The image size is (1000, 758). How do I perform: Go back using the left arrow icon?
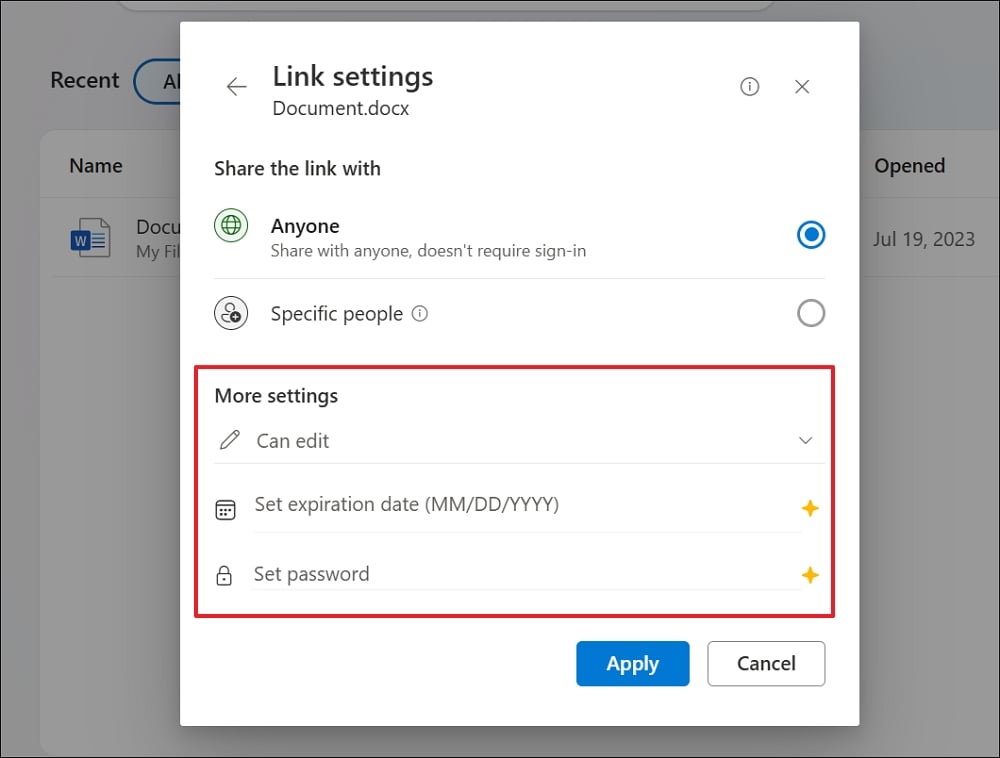coord(236,86)
